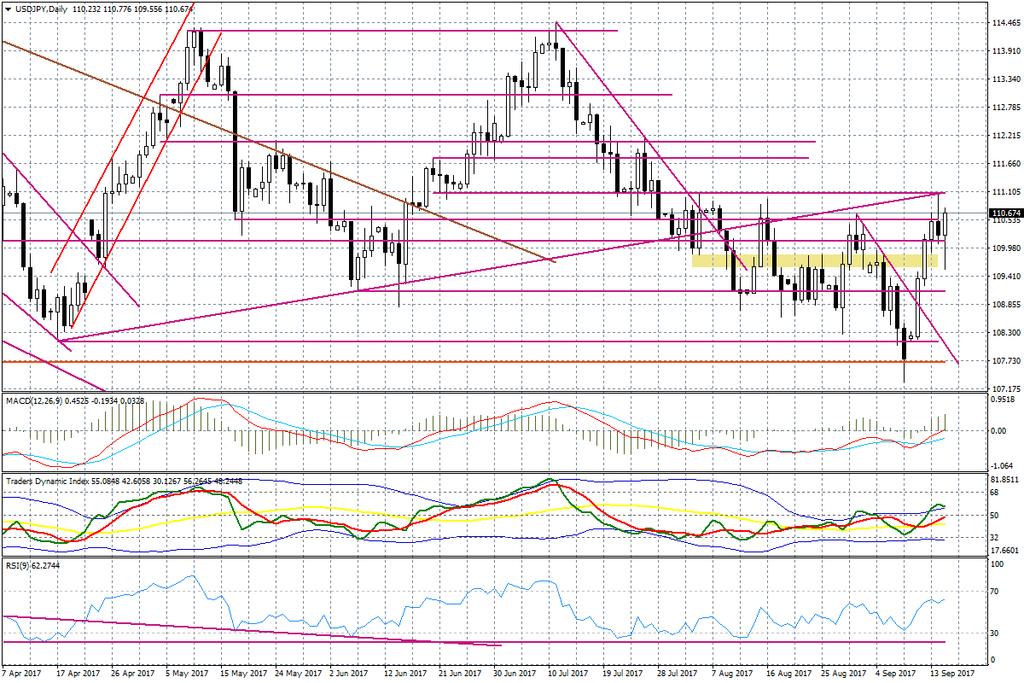Viewport: 1024px width, 683px height.
Task: Click the 109.980 price scale label
Action: pos(1006,248)
